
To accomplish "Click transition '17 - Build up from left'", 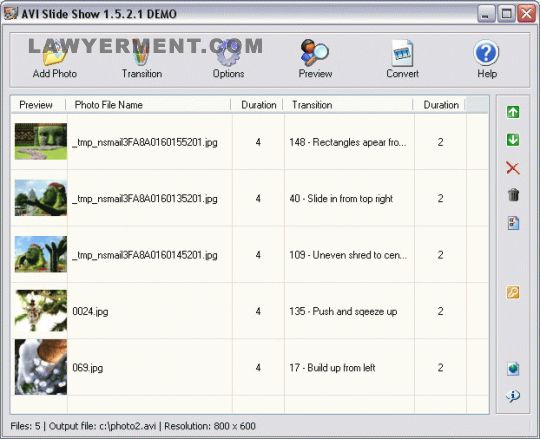I will [x=332, y=368].
